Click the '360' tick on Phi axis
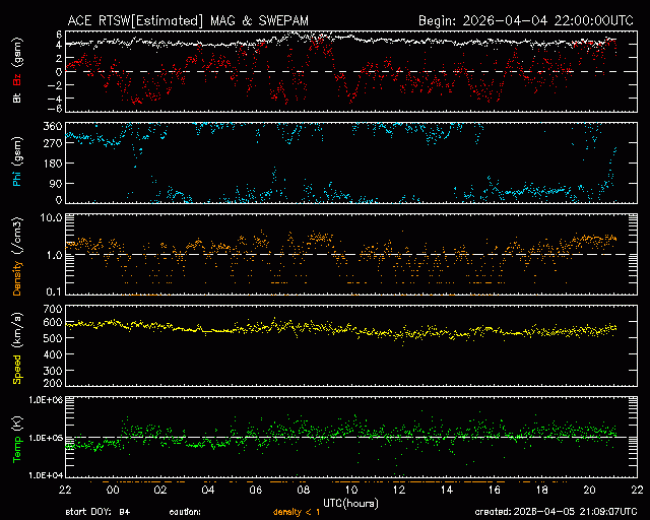The image size is (650, 520). pos(53,126)
